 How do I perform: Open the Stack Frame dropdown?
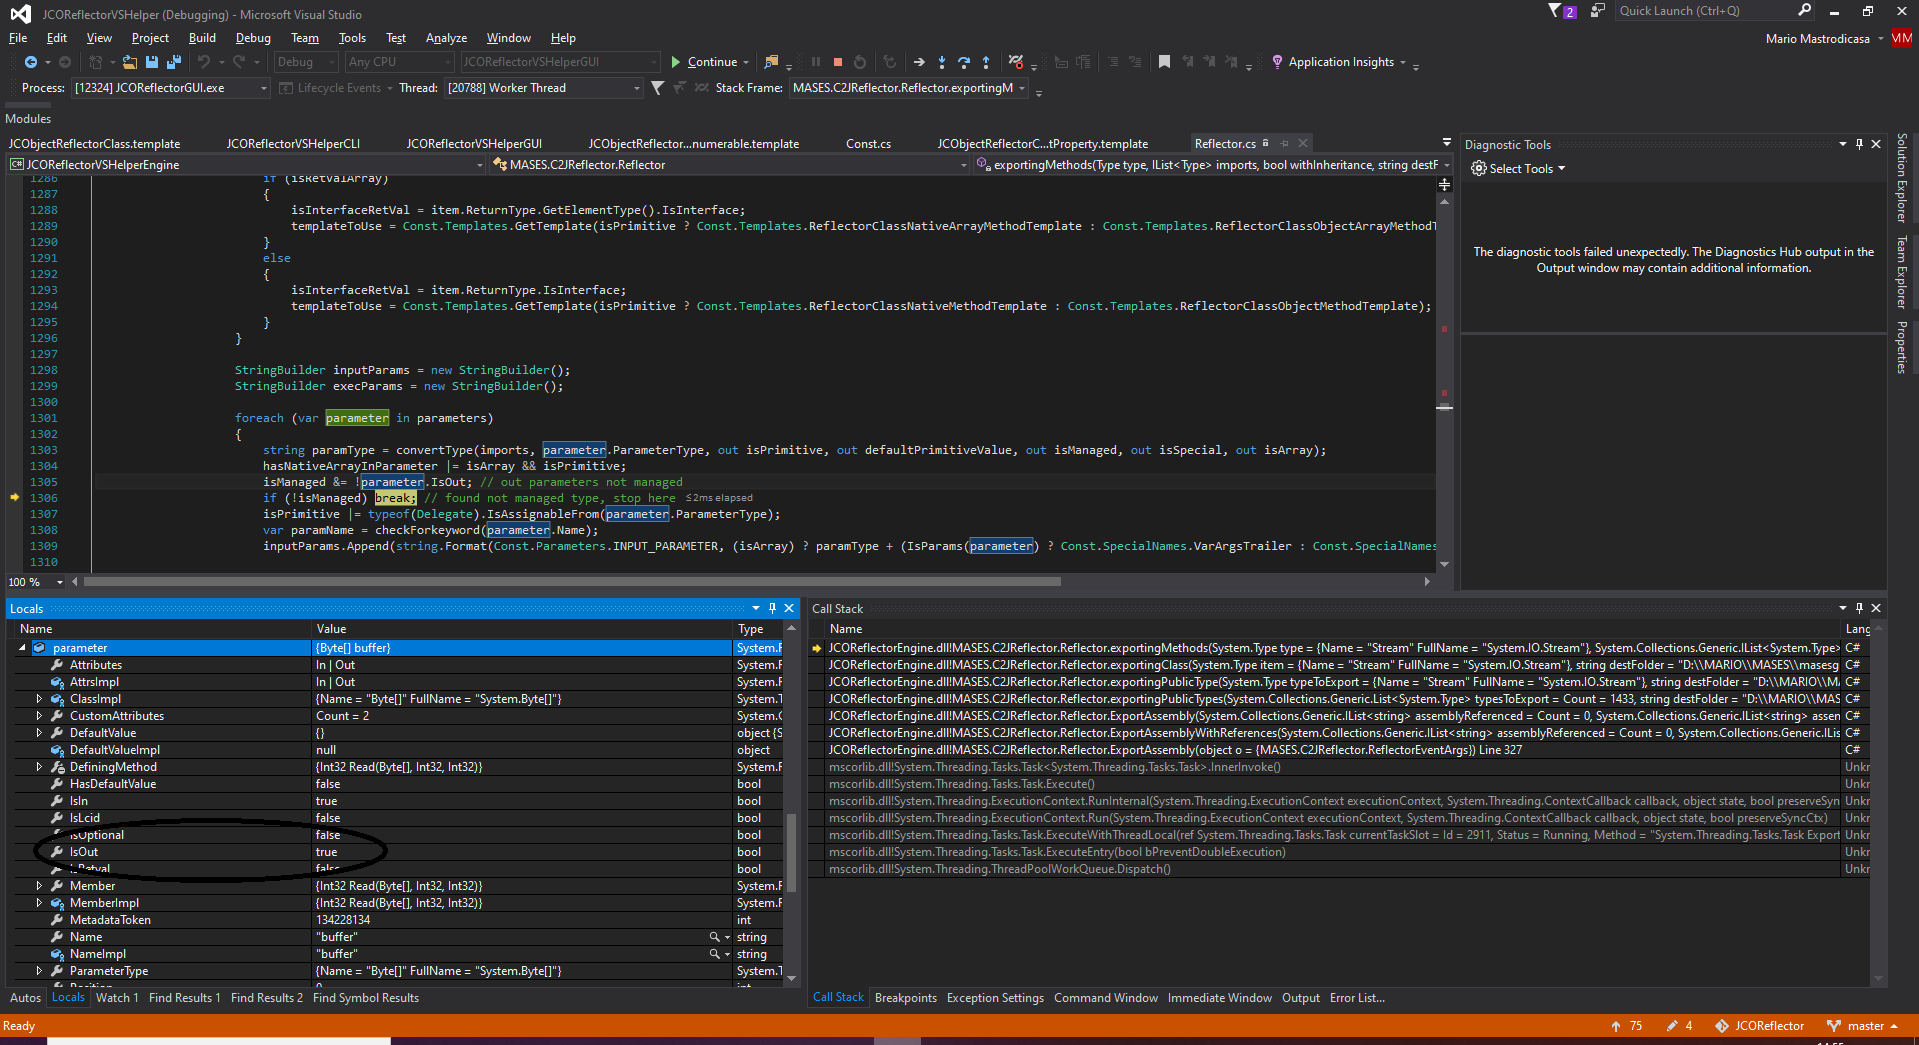pyautogui.click(x=905, y=87)
